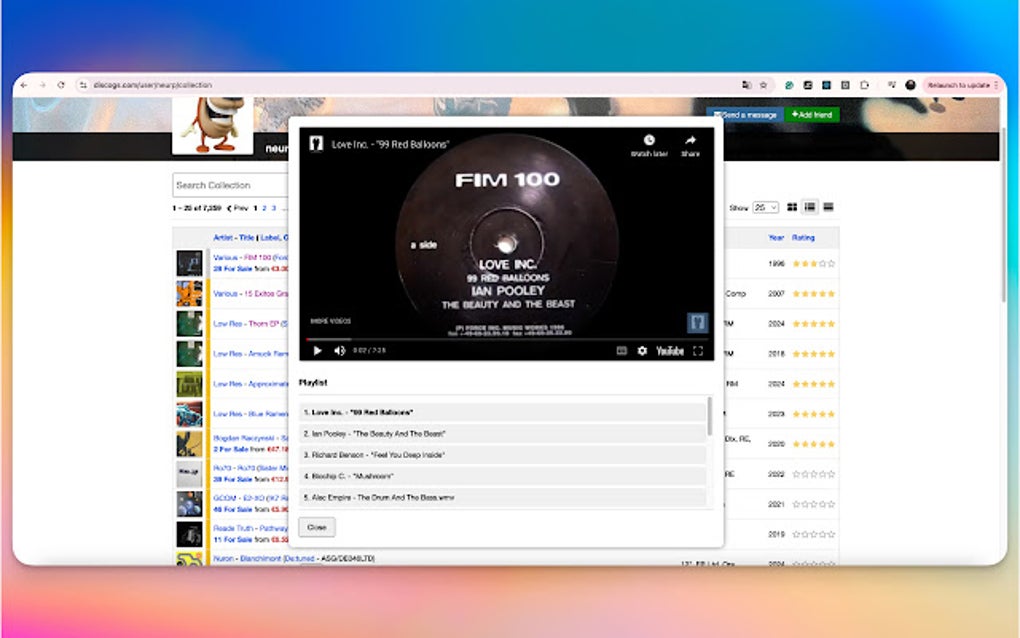
Task: Sort the collection by Year
Action: coord(776,237)
